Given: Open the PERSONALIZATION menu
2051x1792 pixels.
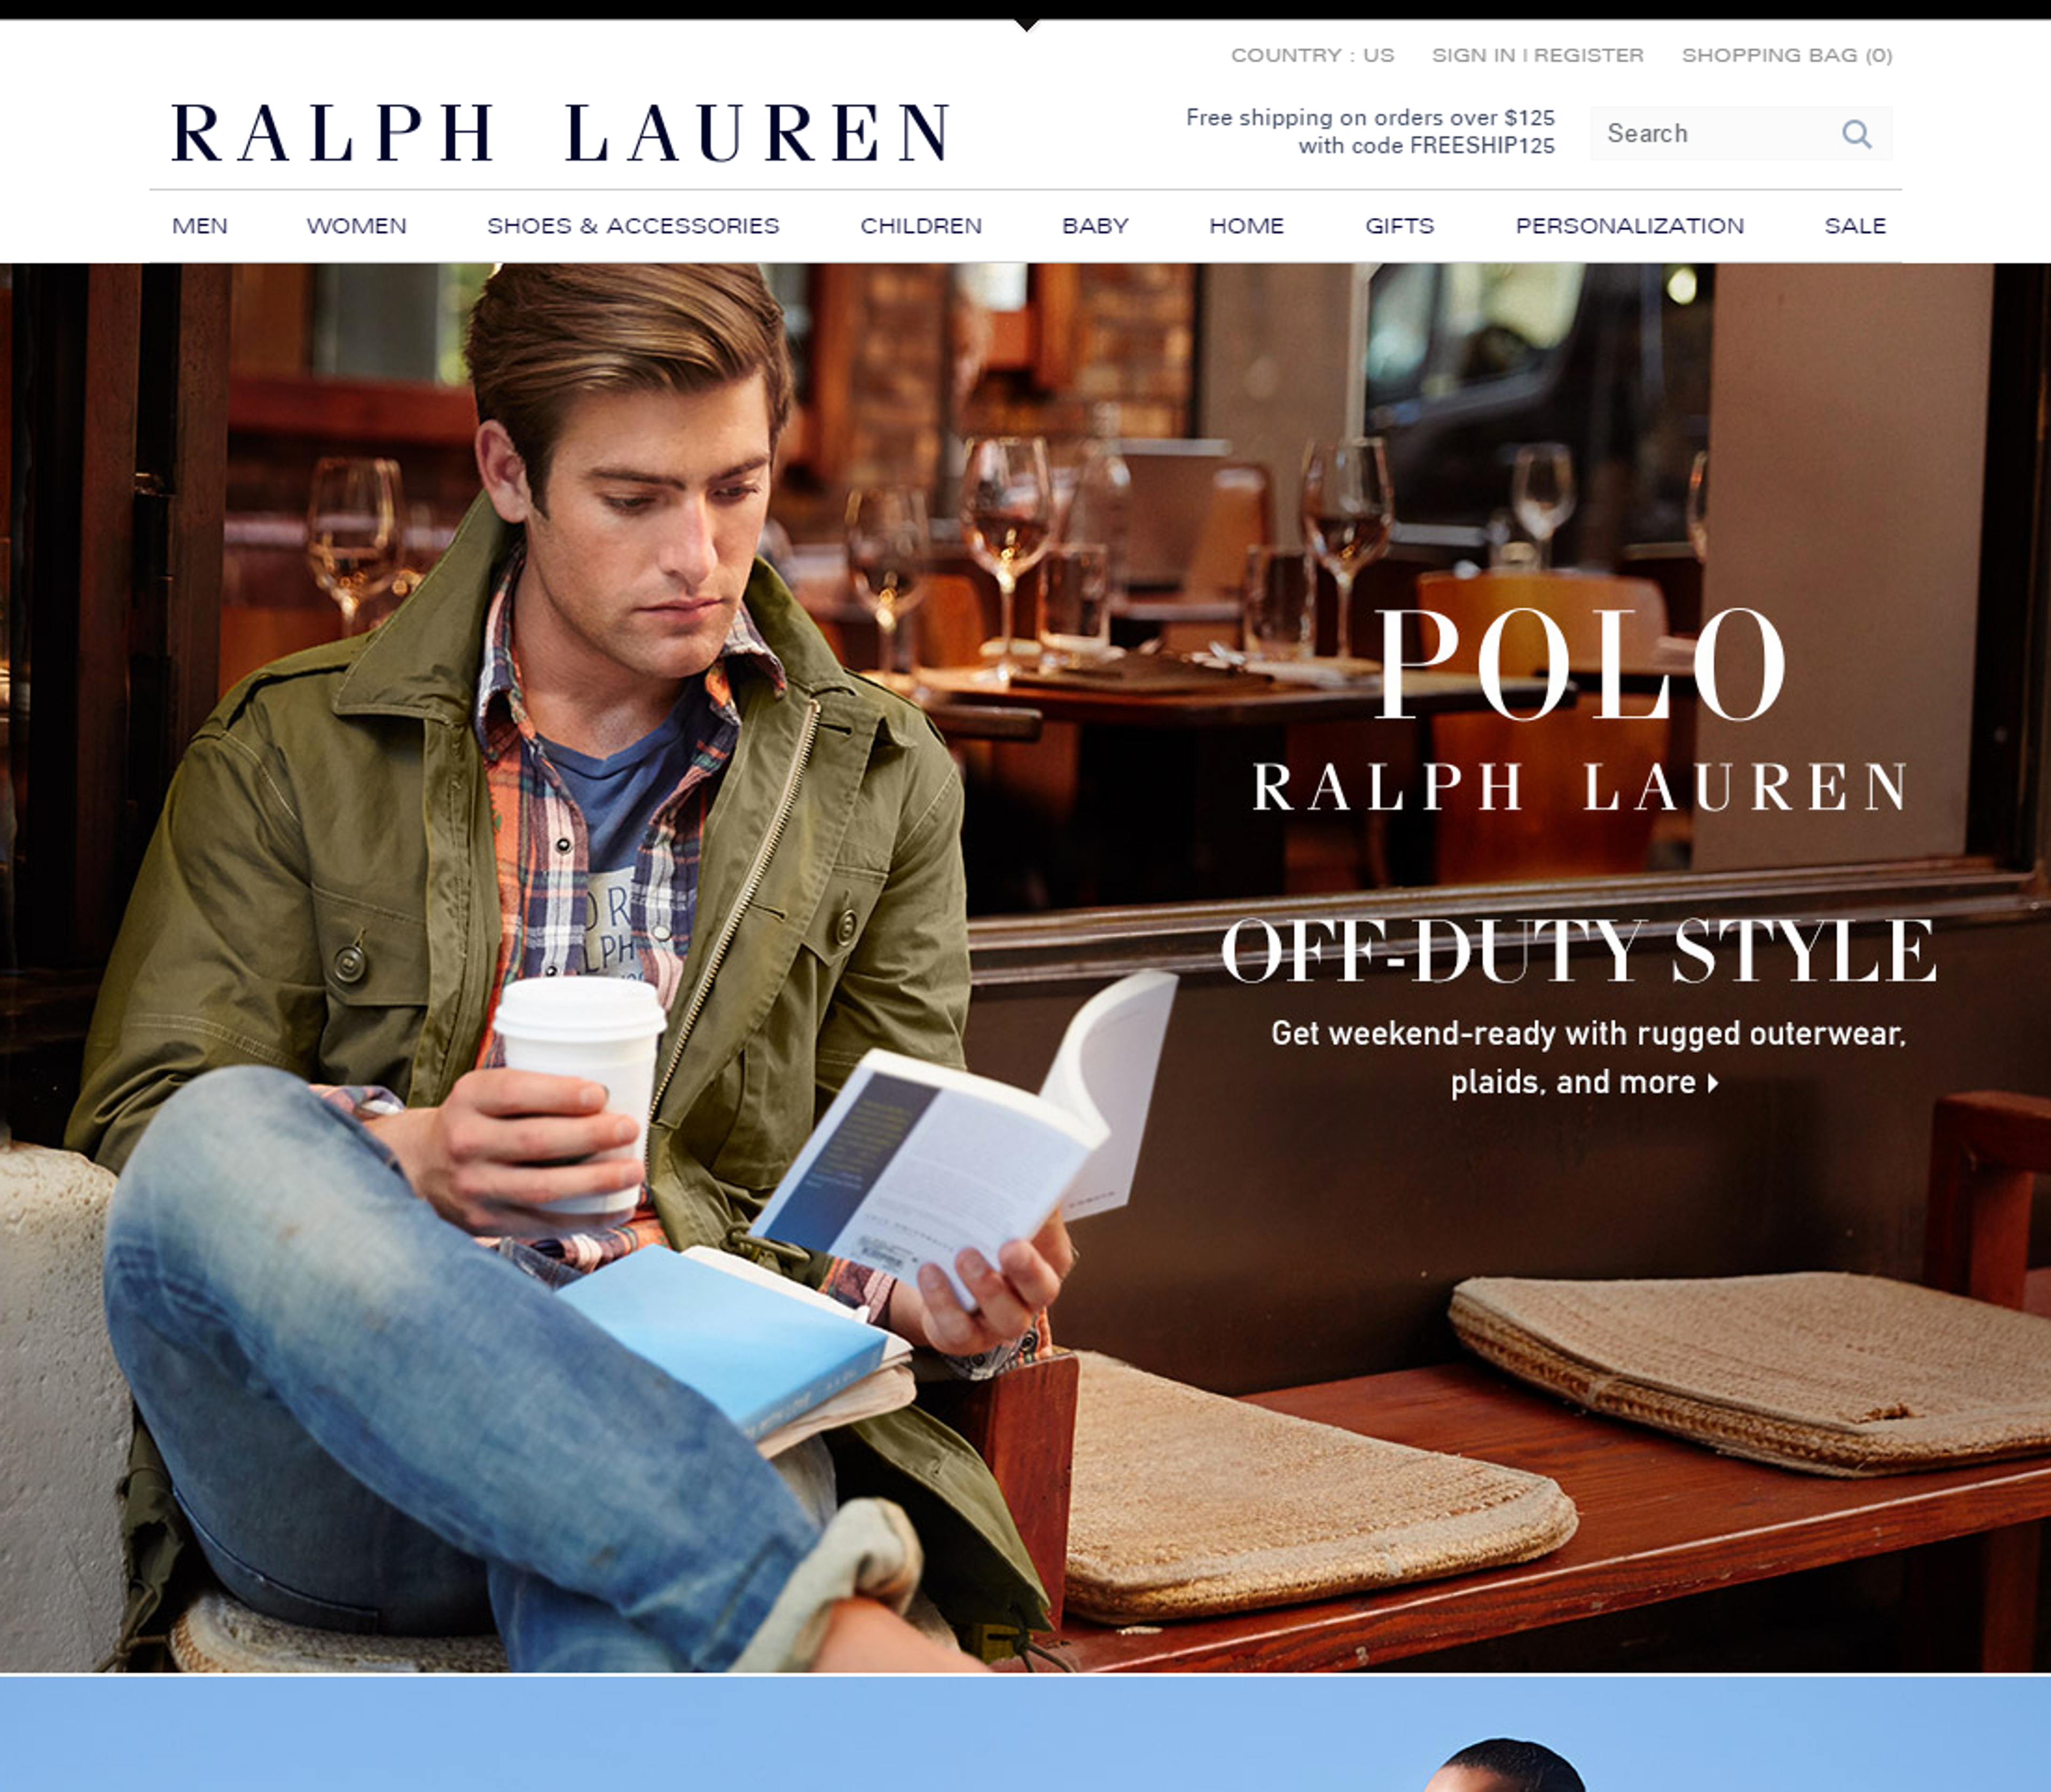Looking at the screenshot, I should click(x=1629, y=226).
